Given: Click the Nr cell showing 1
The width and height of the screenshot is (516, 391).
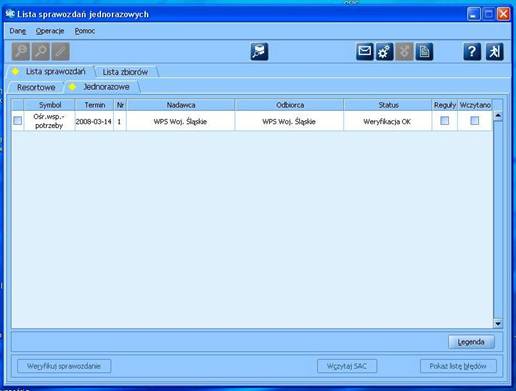Looking at the screenshot, I should [119, 121].
